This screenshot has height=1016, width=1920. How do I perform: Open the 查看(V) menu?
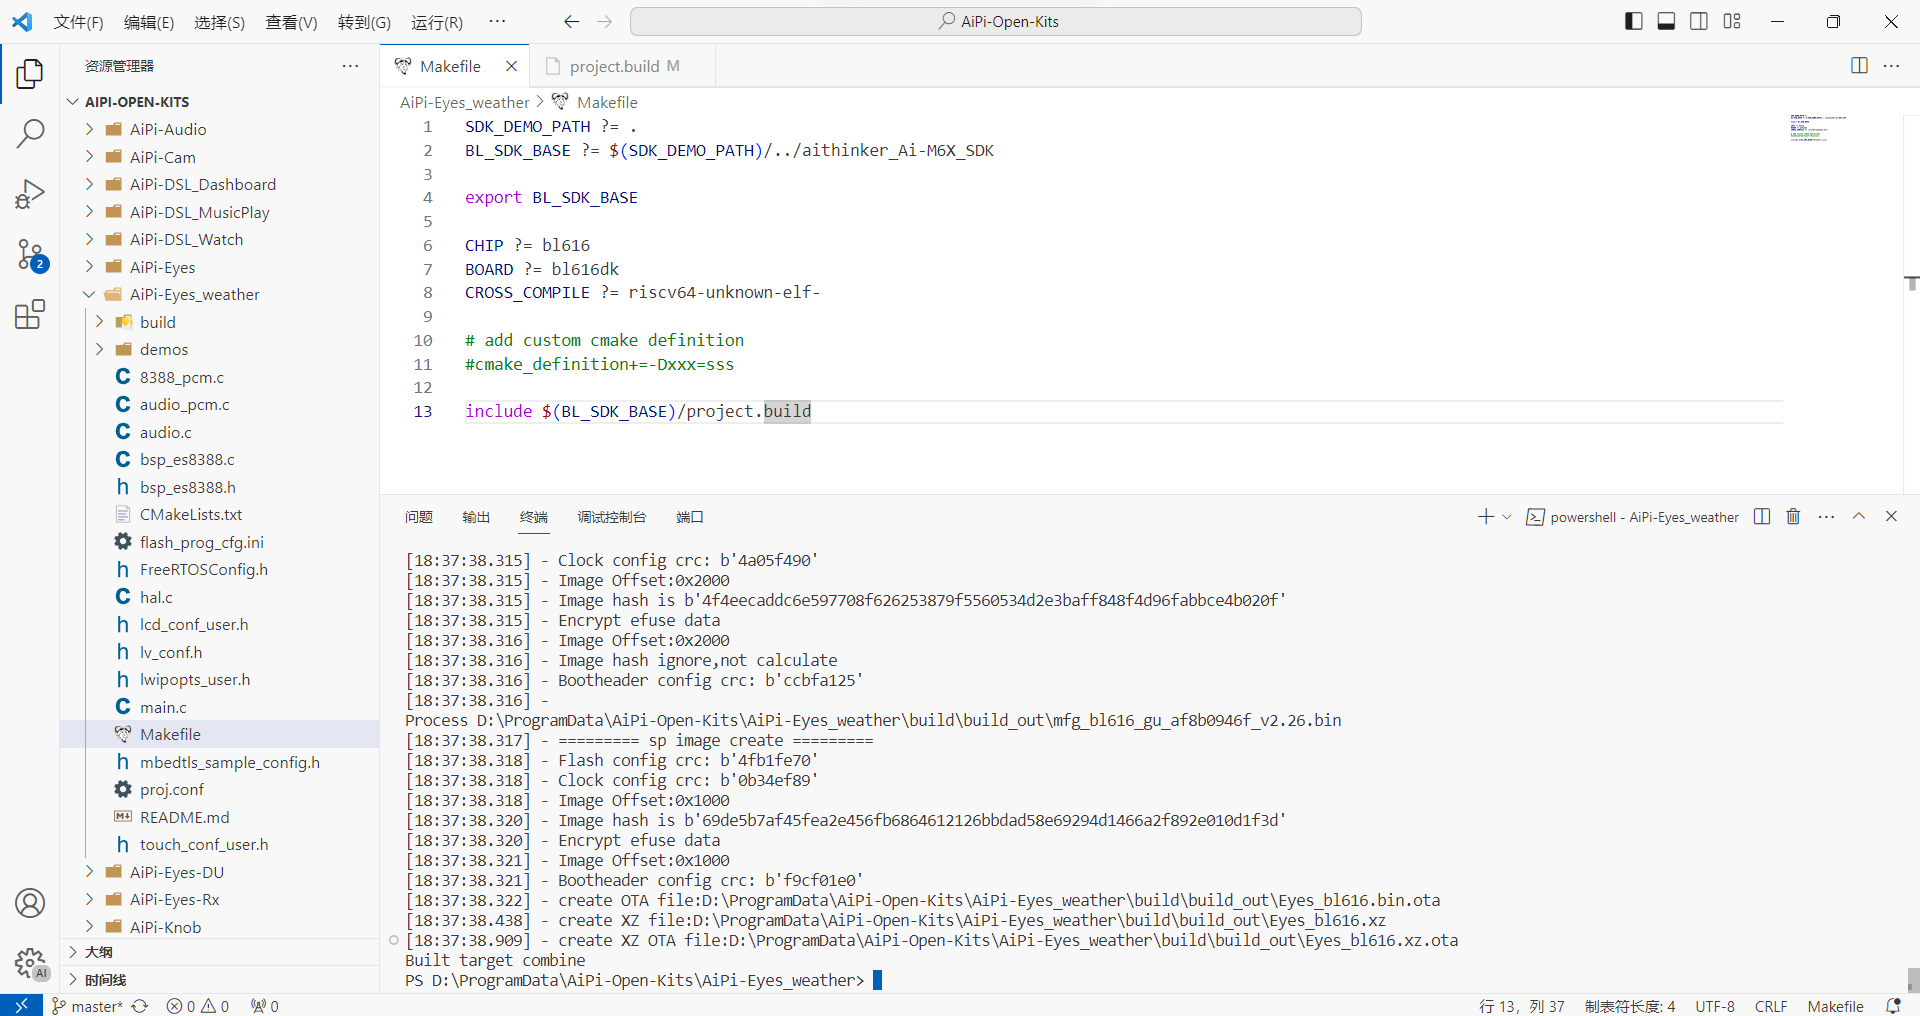point(291,22)
